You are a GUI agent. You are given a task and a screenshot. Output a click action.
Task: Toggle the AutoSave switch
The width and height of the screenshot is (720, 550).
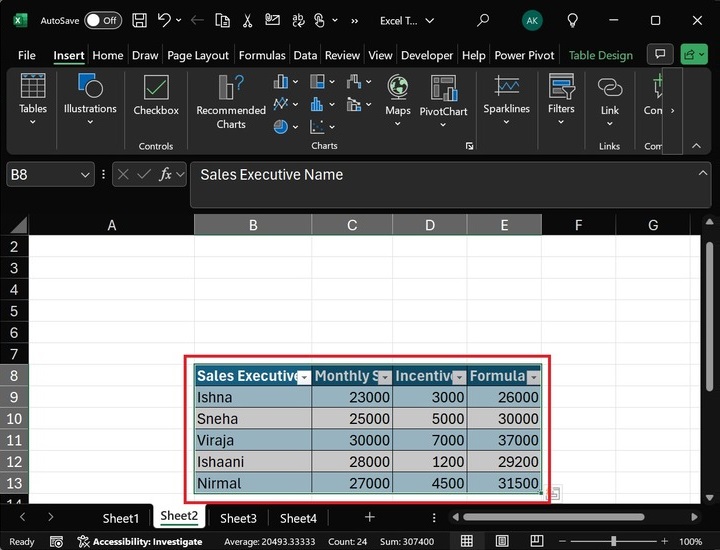coord(103,20)
